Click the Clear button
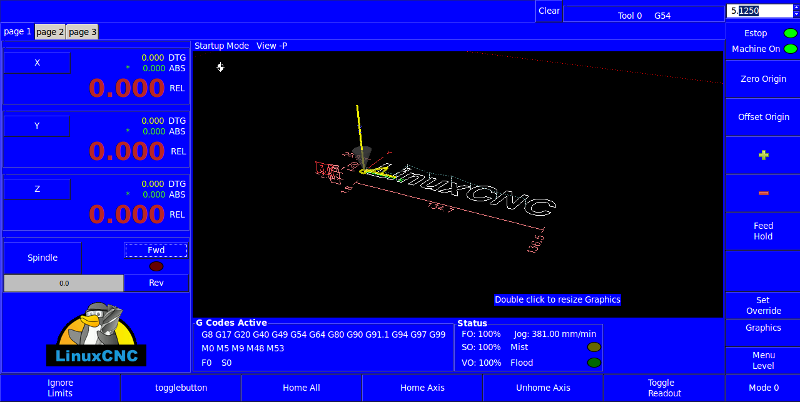 click(549, 11)
